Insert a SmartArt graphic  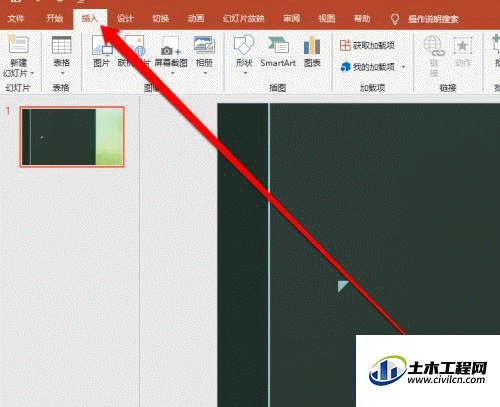pyautogui.click(x=278, y=50)
